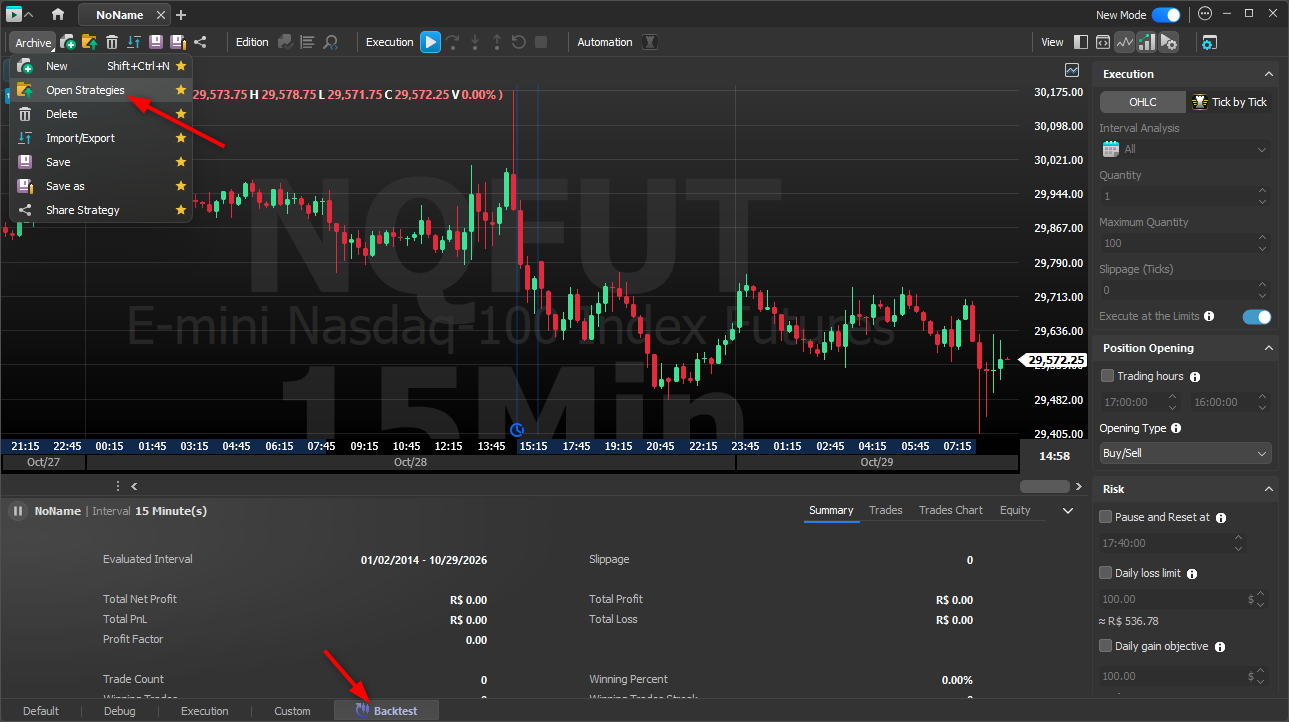Viewport: 1289px width, 722px height.
Task: Click the new strategy icon in the toolbar
Action: (68, 42)
